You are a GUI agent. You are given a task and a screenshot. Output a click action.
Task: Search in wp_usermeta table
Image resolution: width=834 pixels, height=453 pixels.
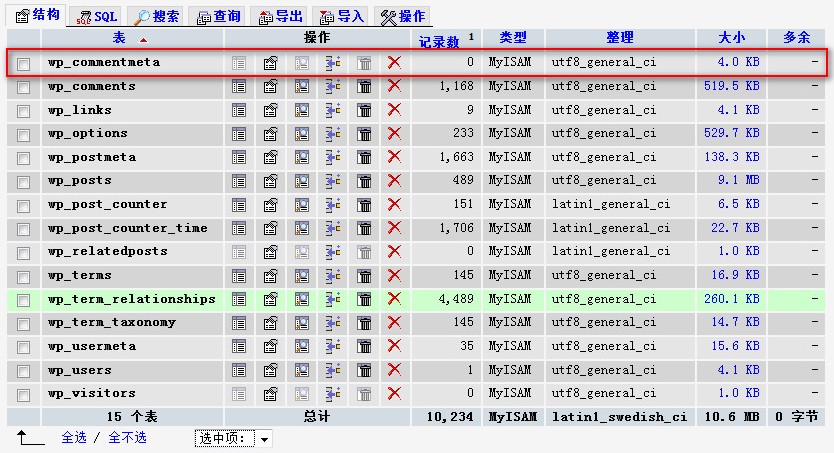click(302, 347)
